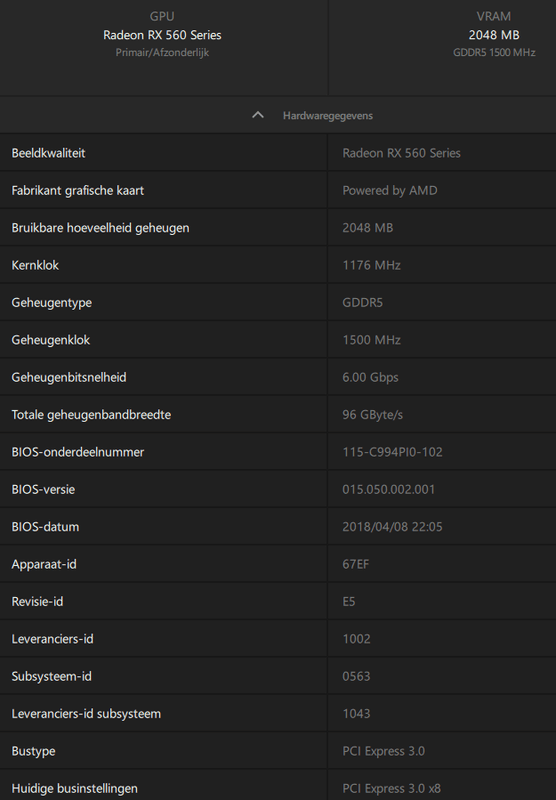Click the 1002 value
Screen dimensions: 556x800
tap(357, 639)
